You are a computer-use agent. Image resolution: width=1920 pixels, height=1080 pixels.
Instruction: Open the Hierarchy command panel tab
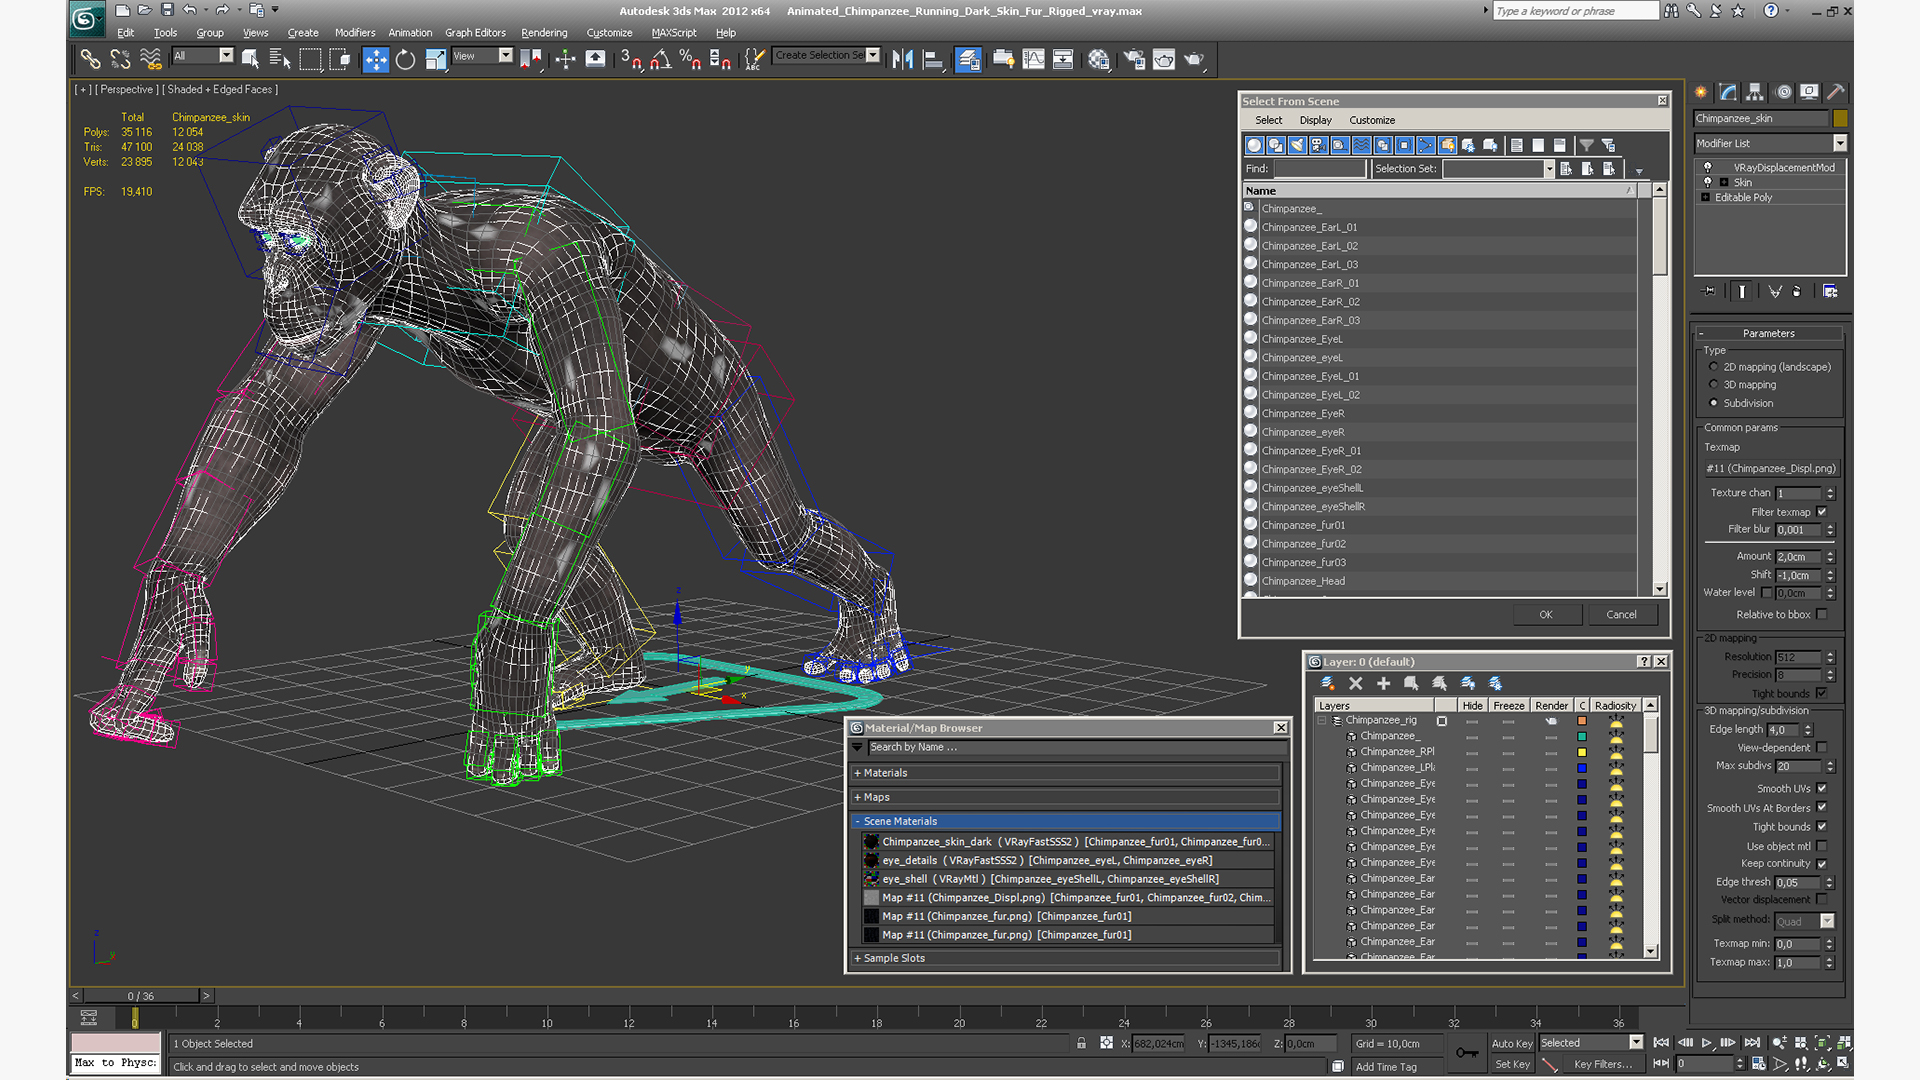(1755, 92)
